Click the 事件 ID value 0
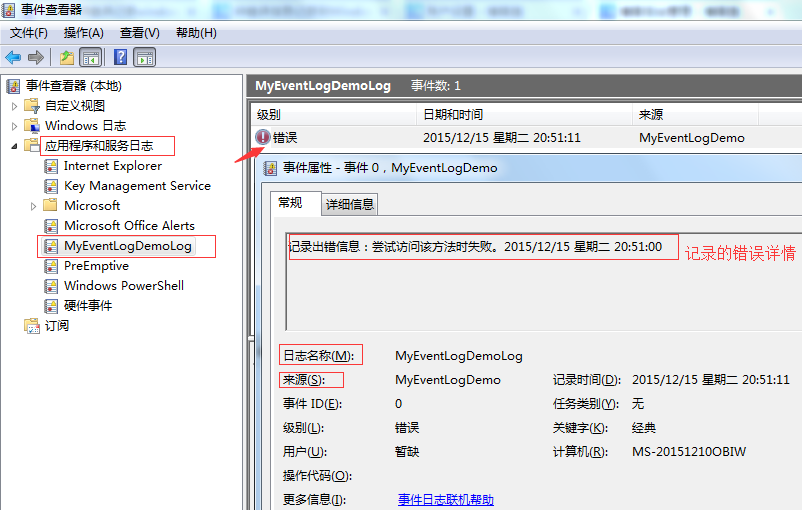The width and height of the screenshot is (802, 510). [x=398, y=404]
